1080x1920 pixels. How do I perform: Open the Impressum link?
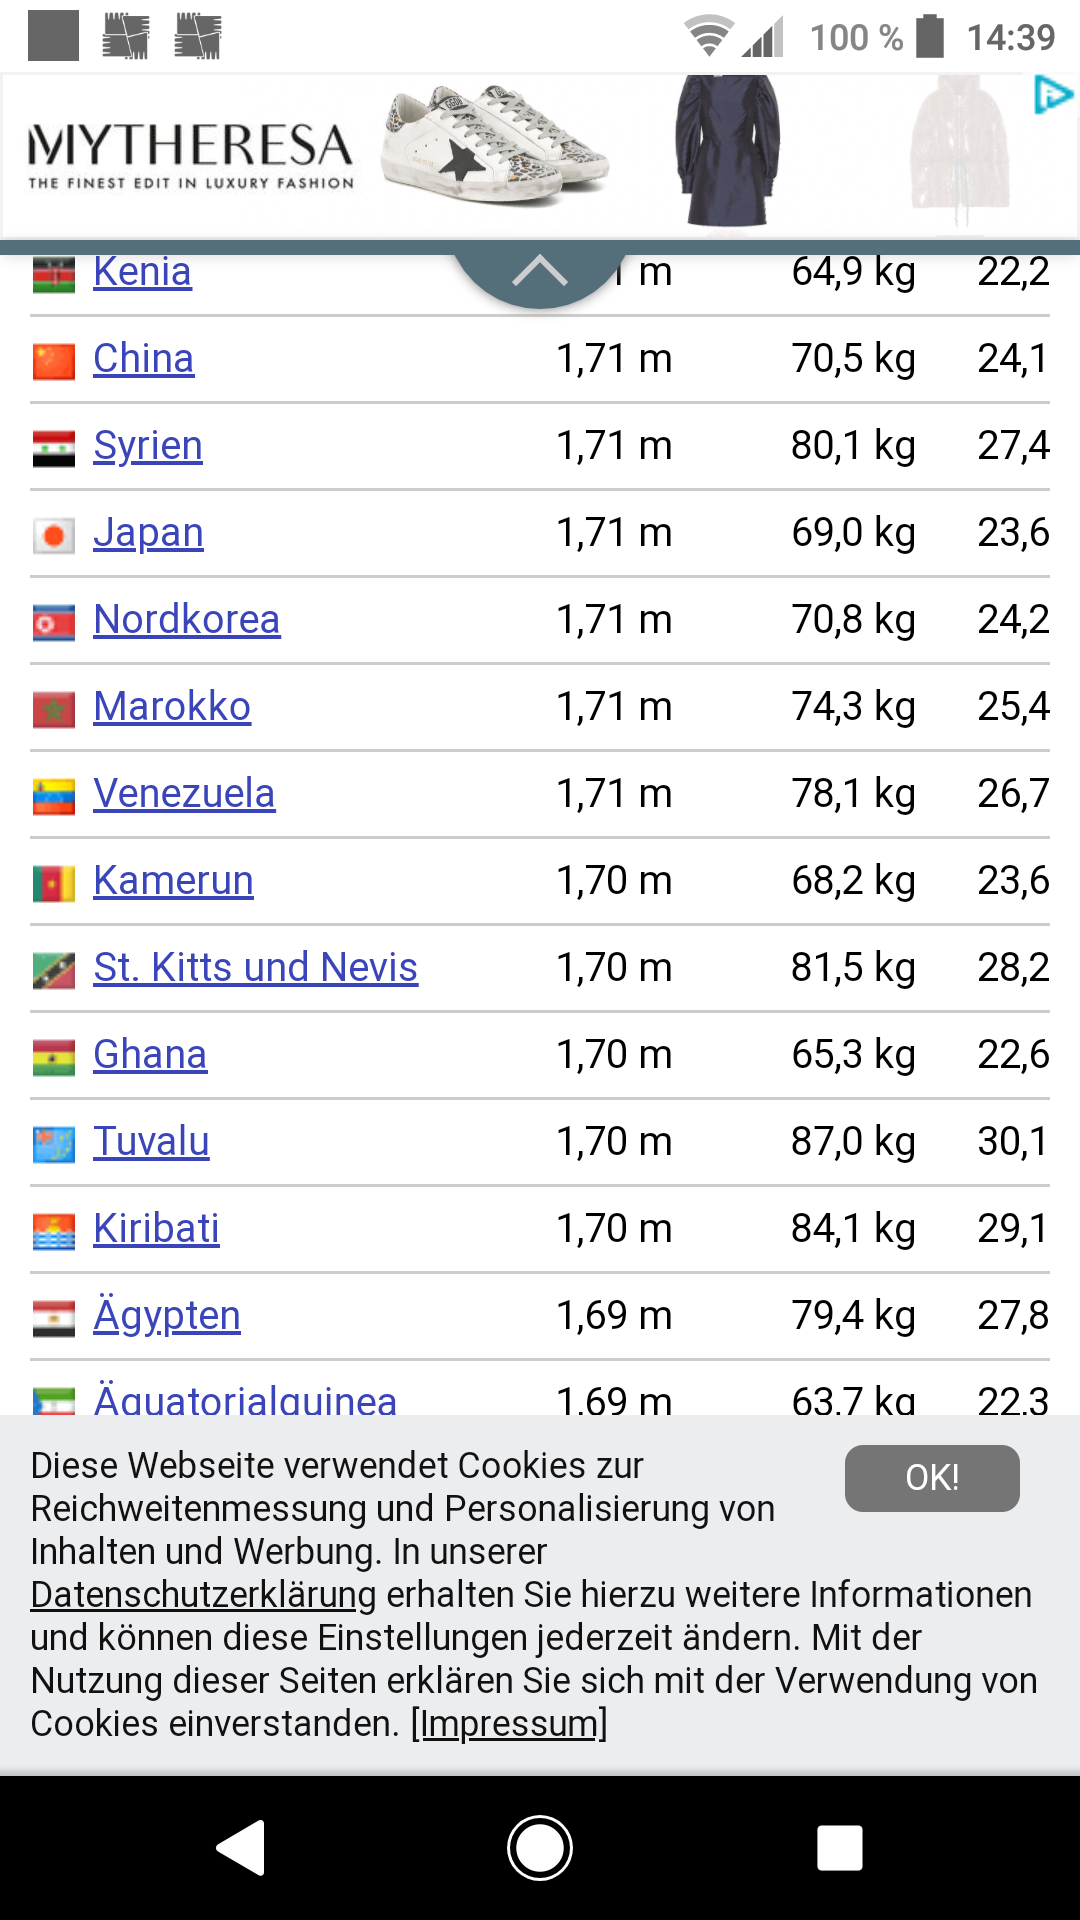509,1723
